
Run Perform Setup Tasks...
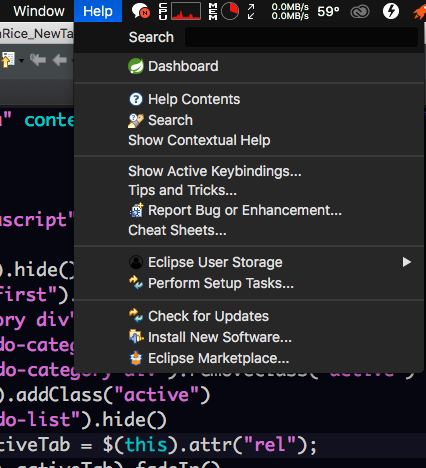pos(249,283)
